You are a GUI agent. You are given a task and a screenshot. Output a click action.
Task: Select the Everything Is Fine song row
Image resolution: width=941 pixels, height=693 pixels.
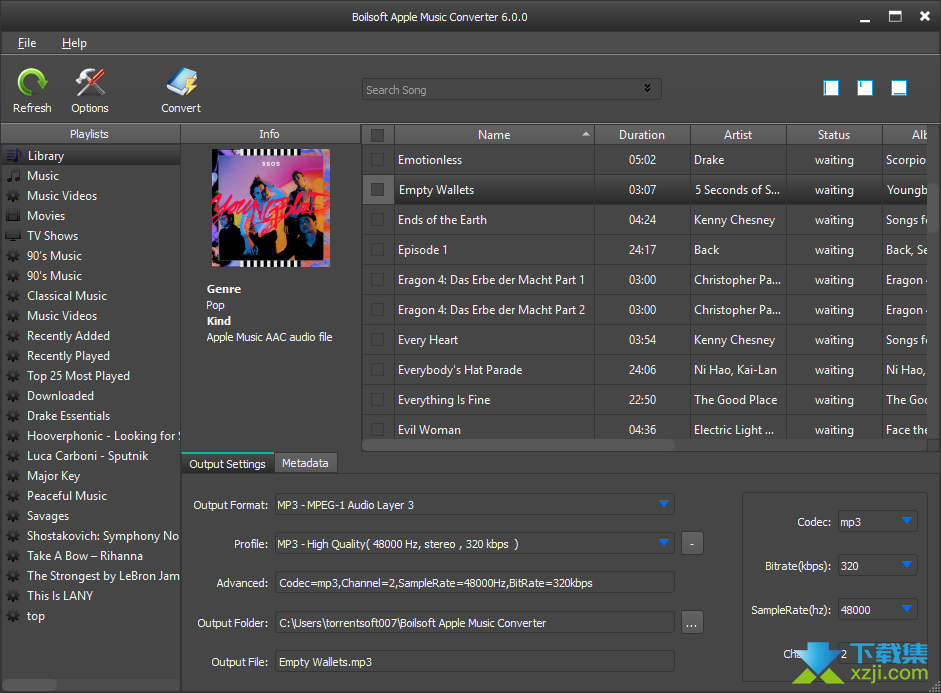(645, 400)
